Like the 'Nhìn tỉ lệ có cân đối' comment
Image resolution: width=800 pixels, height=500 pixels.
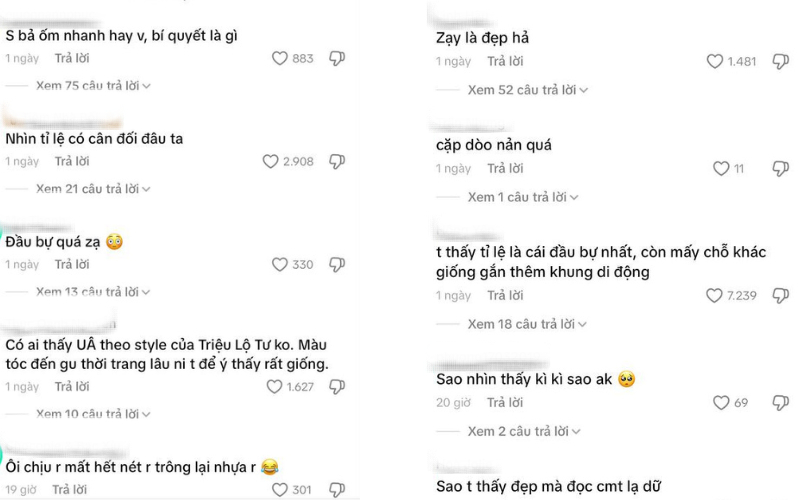[x=270, y=161]
